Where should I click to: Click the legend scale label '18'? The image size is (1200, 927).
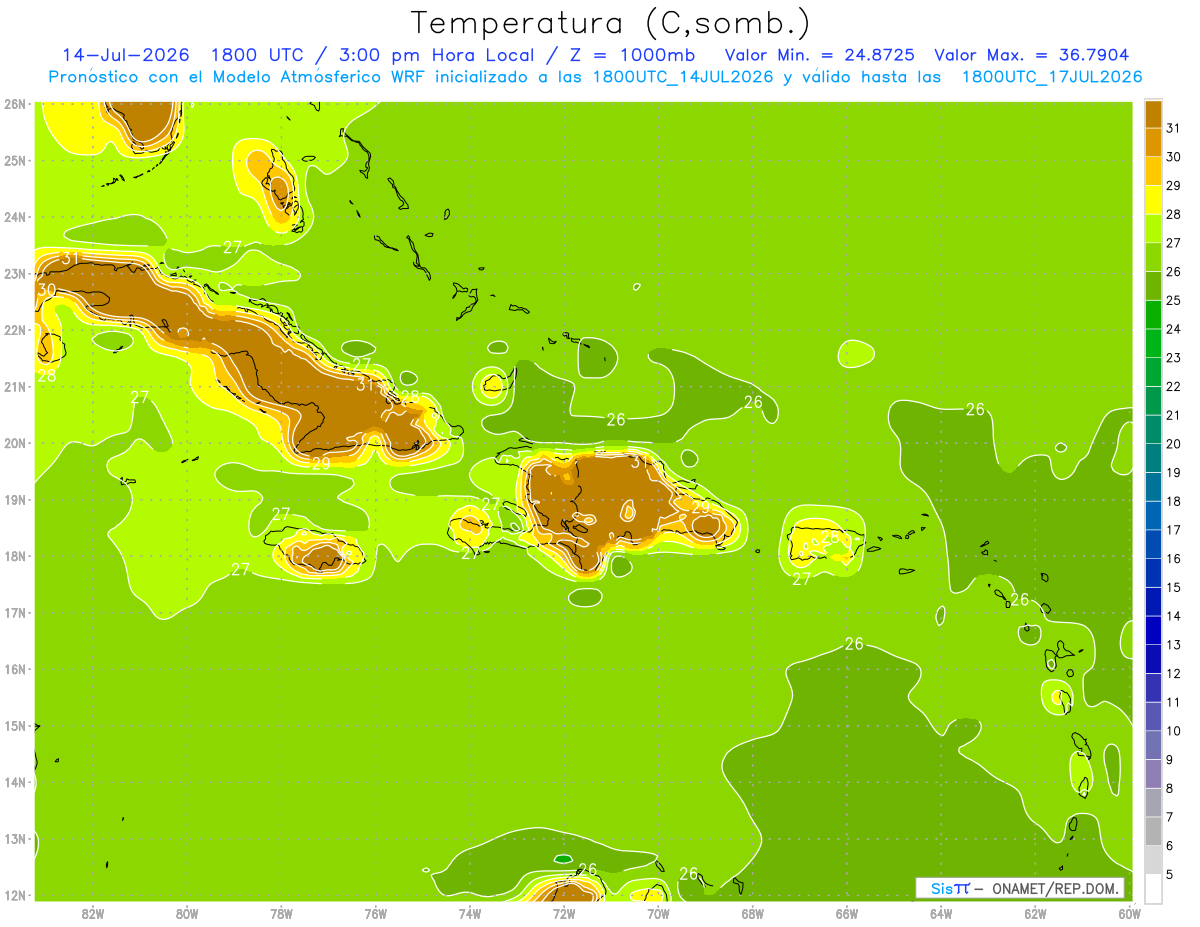(1174, 501)
